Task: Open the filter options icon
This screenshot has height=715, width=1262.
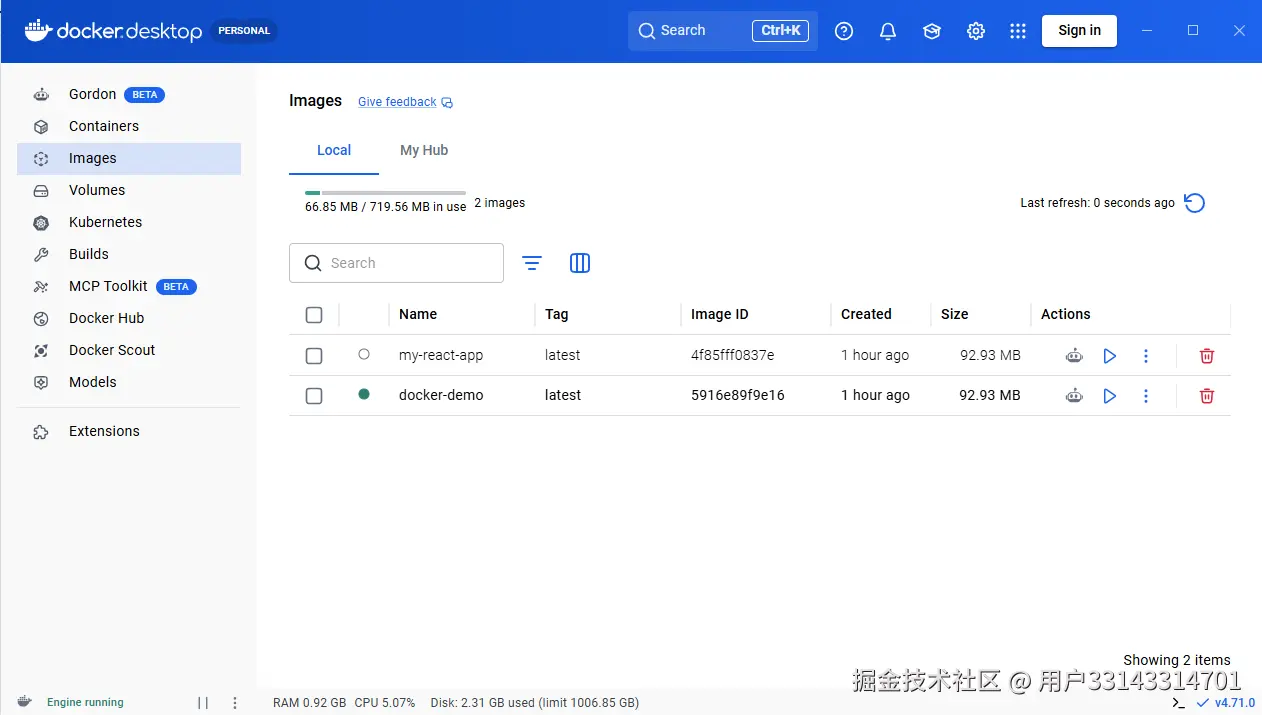Action: [x=532, y=263]
